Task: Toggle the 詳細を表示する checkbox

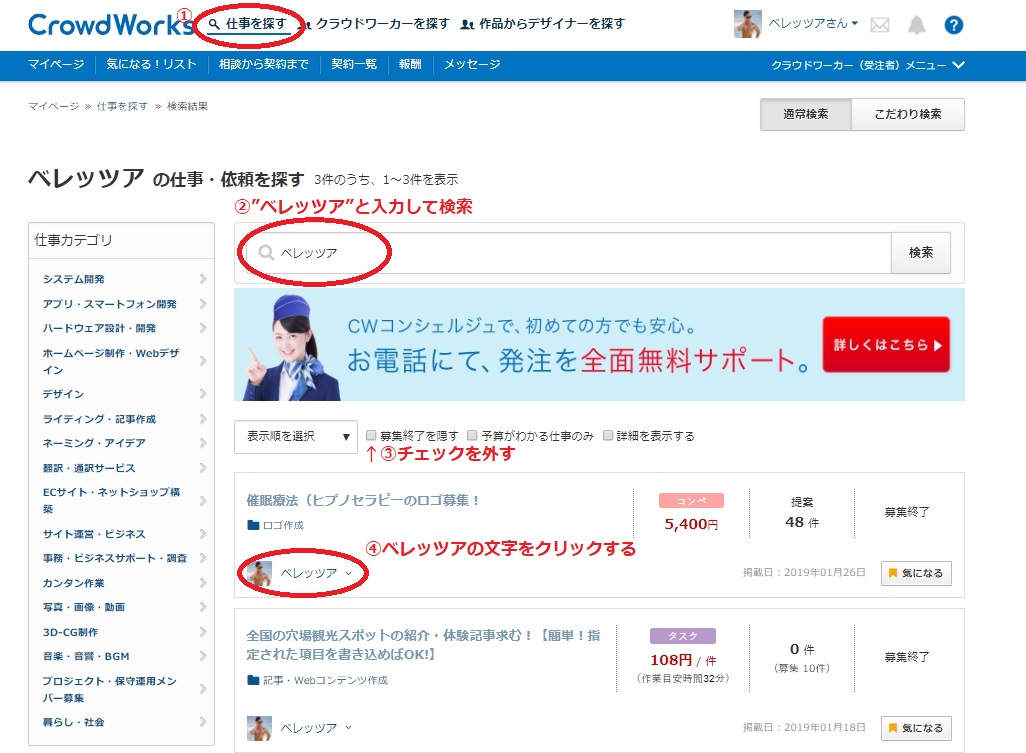Action: tap(608, 435)
